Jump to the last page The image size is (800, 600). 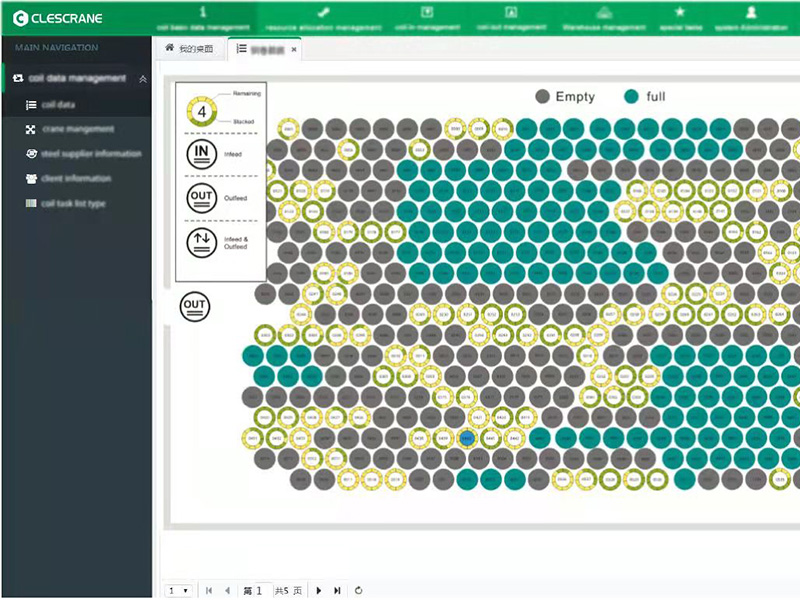click(337, 590)
